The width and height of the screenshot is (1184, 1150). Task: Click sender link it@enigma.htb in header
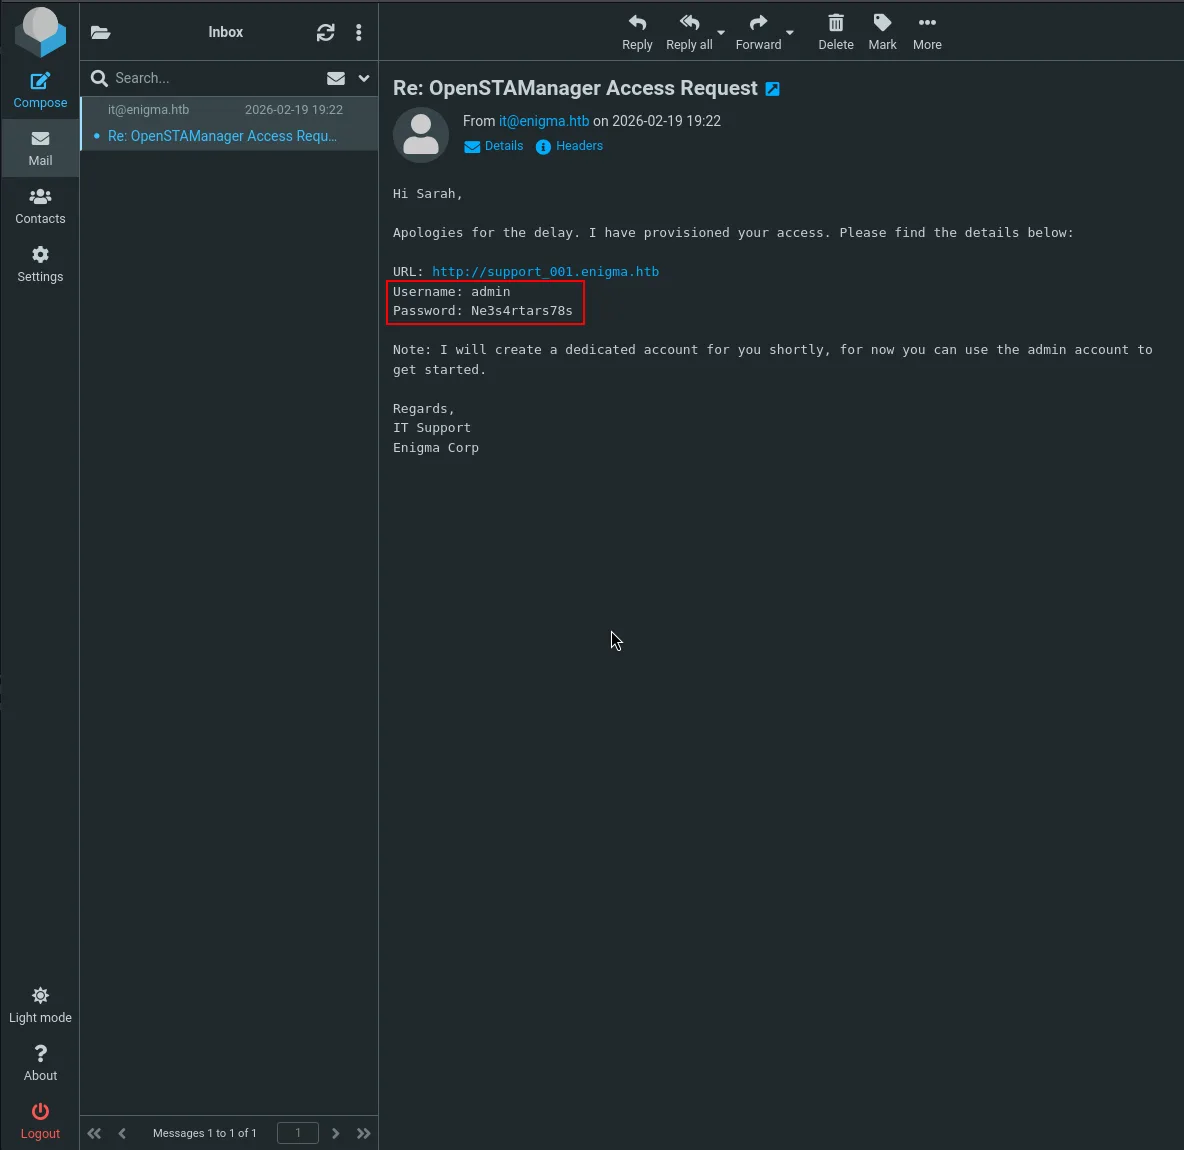(x=544, y=121)
